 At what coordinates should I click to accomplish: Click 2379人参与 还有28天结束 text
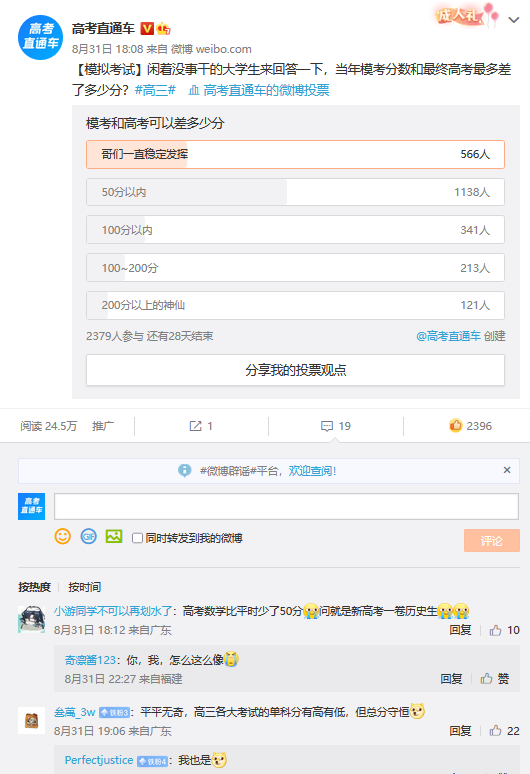[x=150, y=336]
